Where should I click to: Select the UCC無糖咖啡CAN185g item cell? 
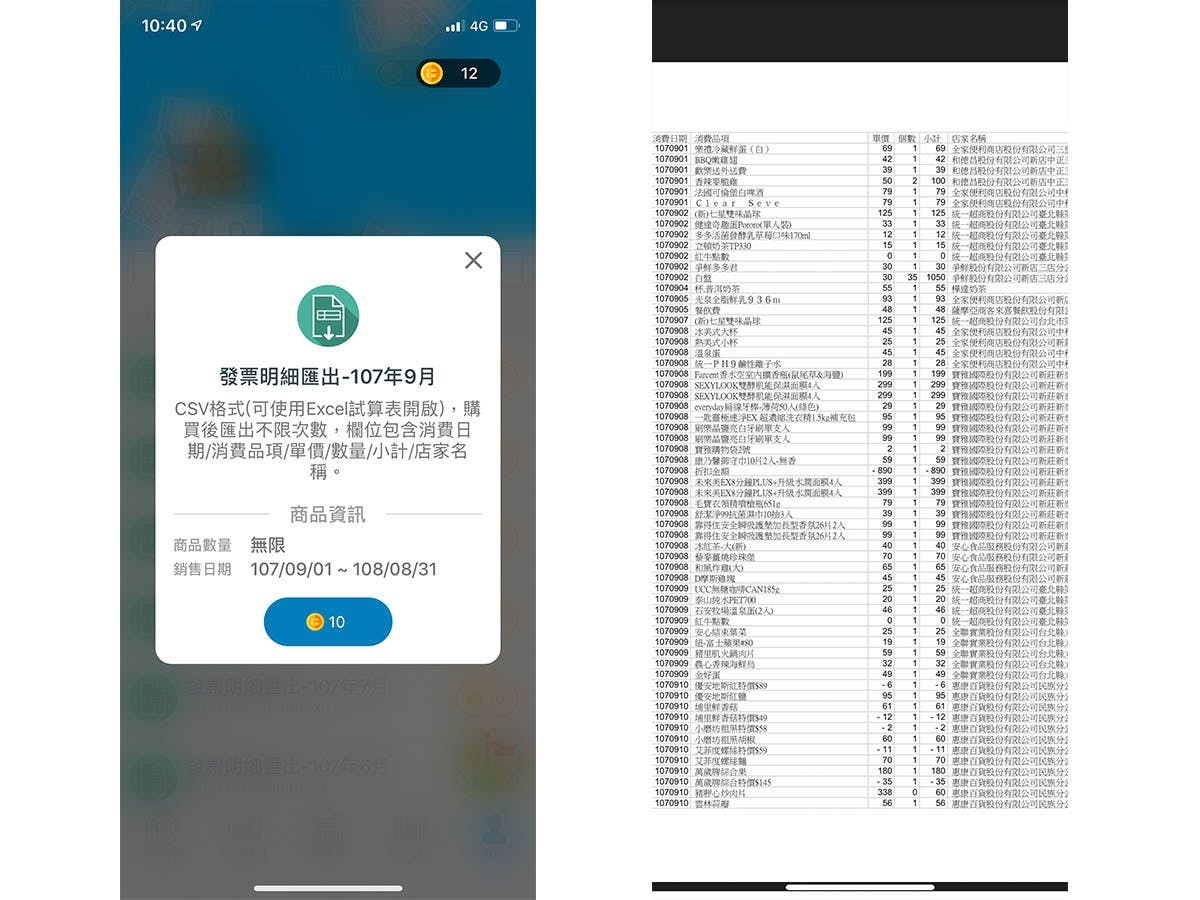pyautogui.click(x=737, y=589)
